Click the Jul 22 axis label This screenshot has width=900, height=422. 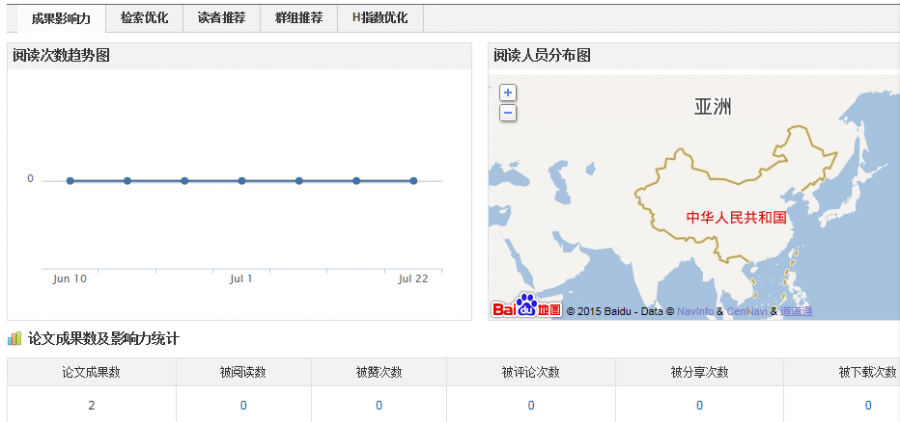pyautogui.click(x=413, y=279)
